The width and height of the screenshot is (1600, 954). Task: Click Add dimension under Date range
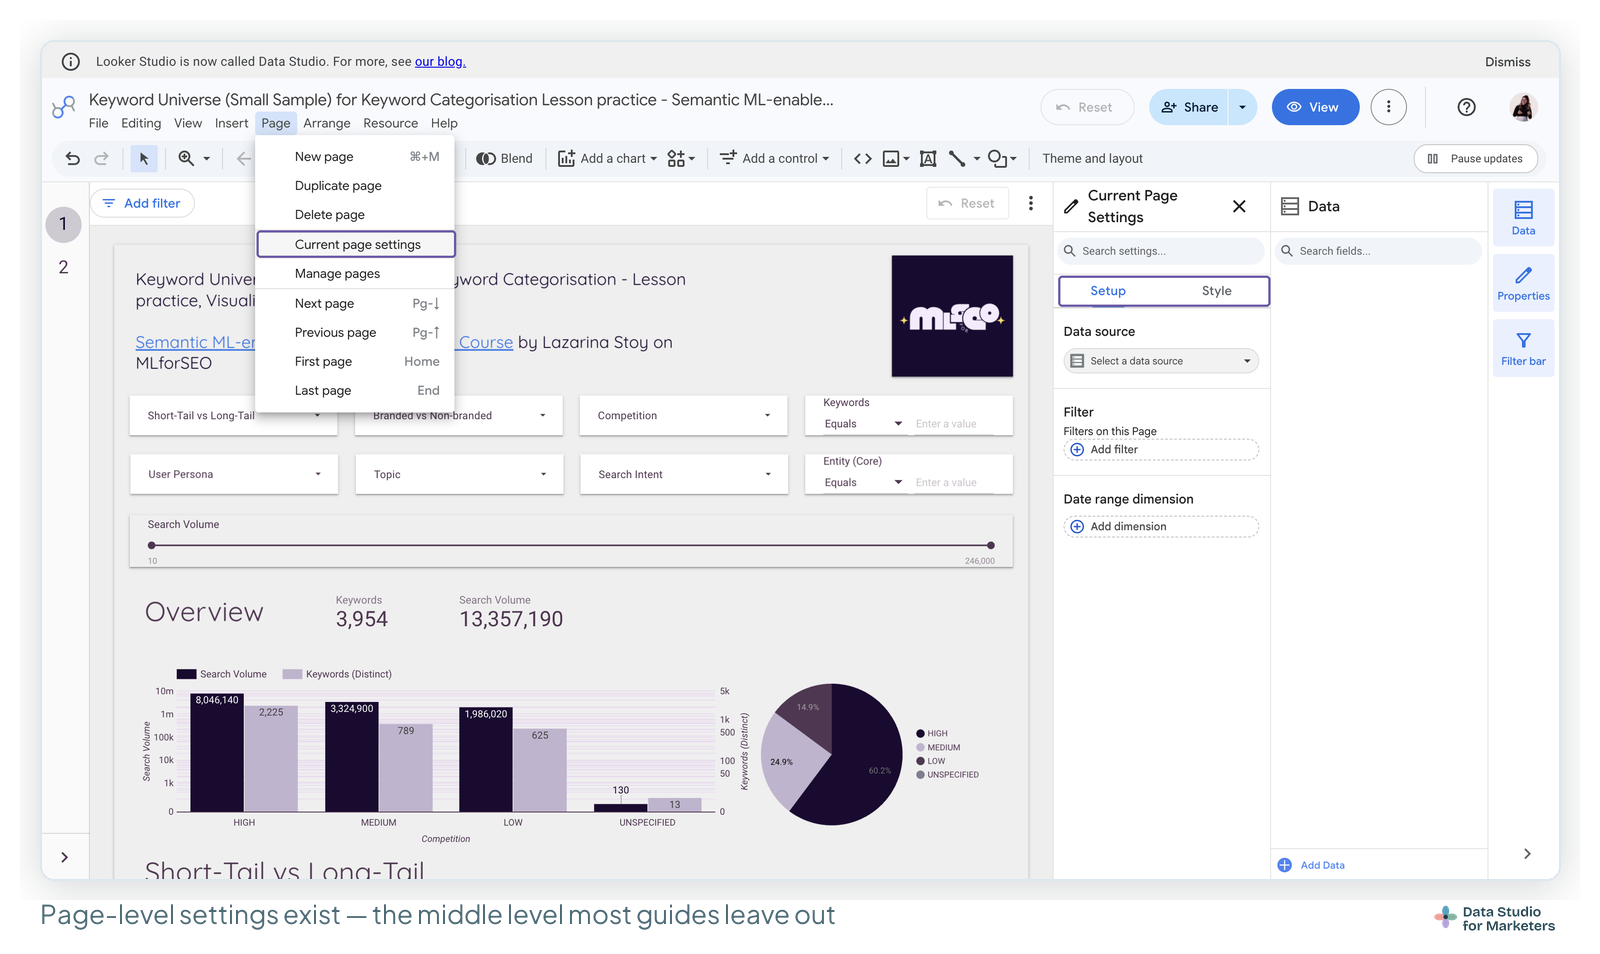pos(1161,526)
